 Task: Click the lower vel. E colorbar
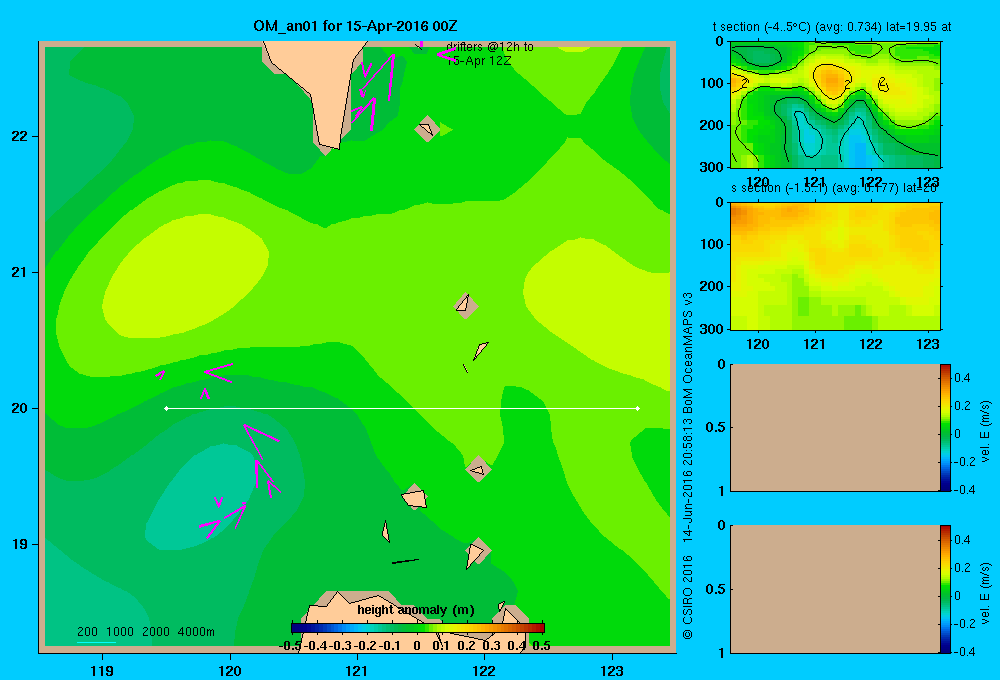click(x=945, y=589)
